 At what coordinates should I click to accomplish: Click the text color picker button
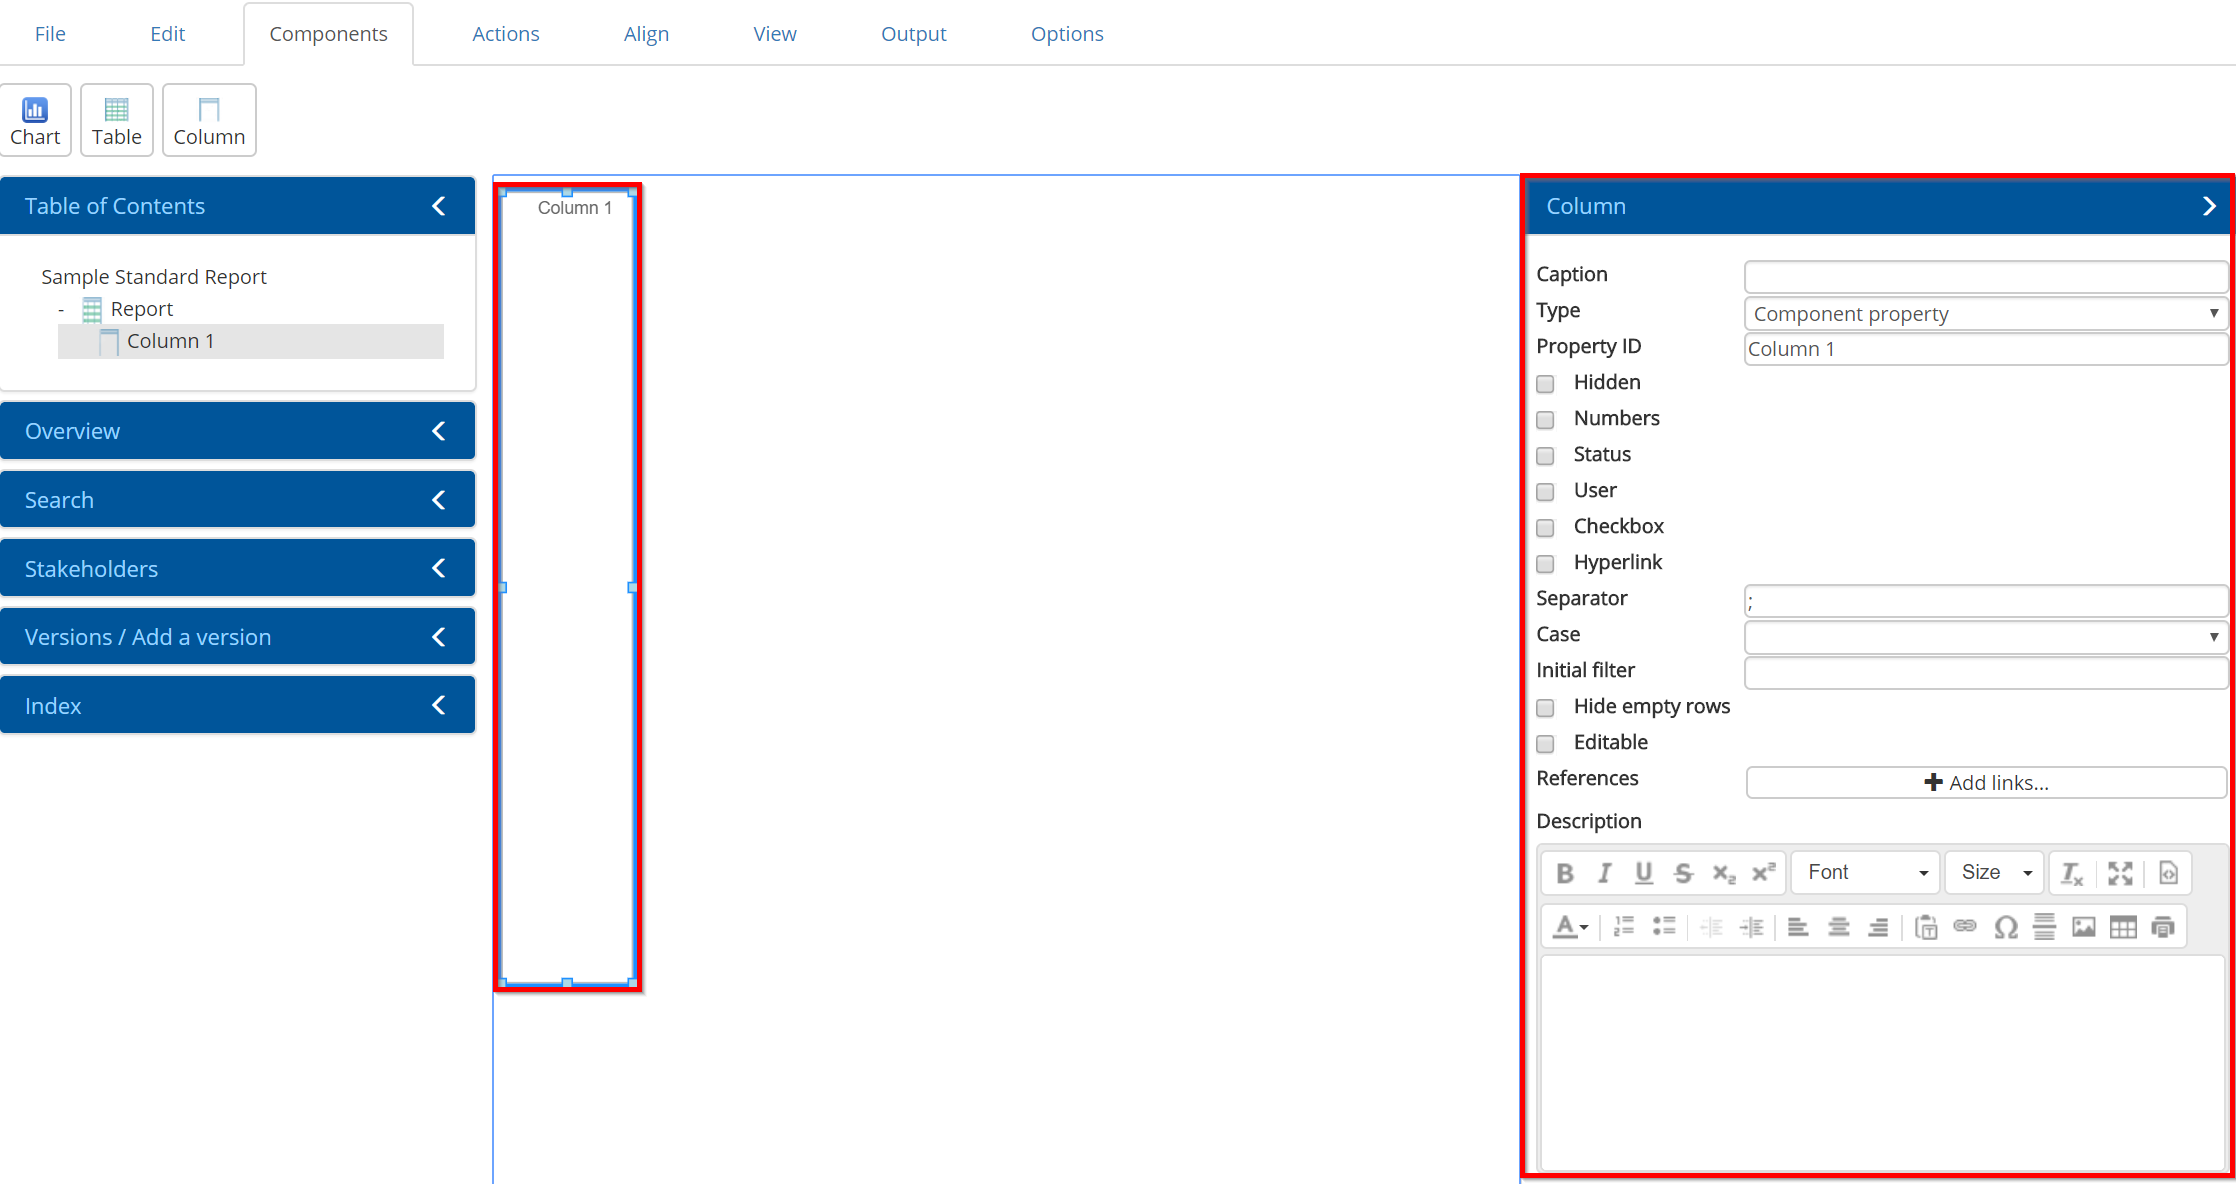1570,927
